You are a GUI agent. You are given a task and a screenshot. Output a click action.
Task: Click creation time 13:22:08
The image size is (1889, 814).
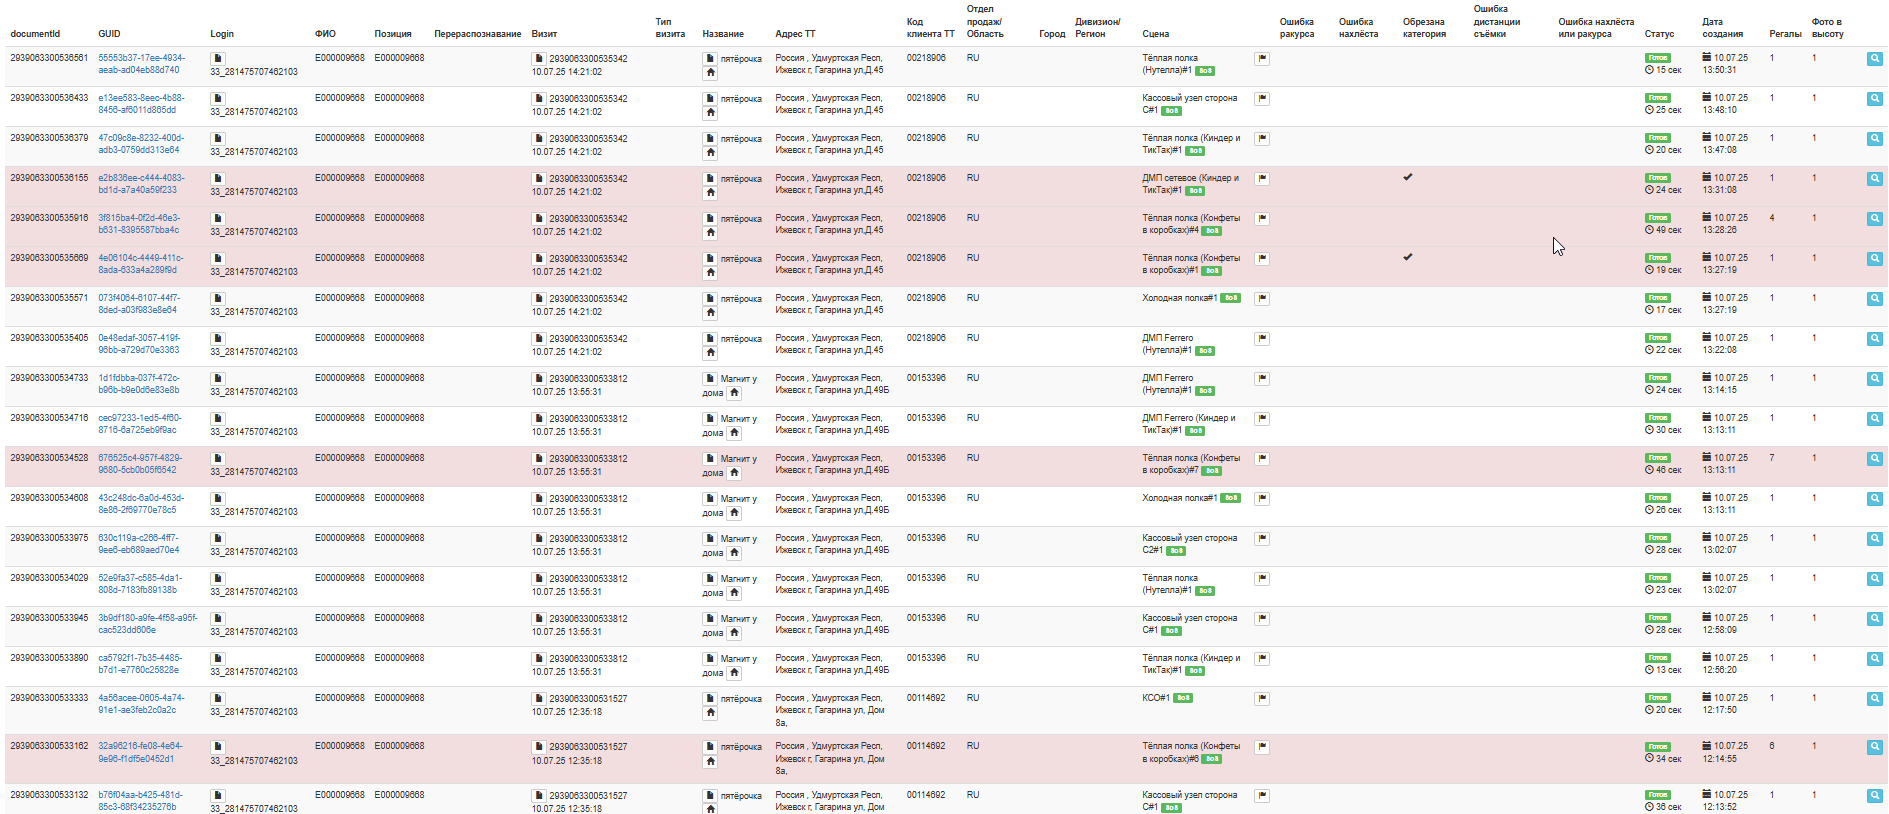point(1719,350)
